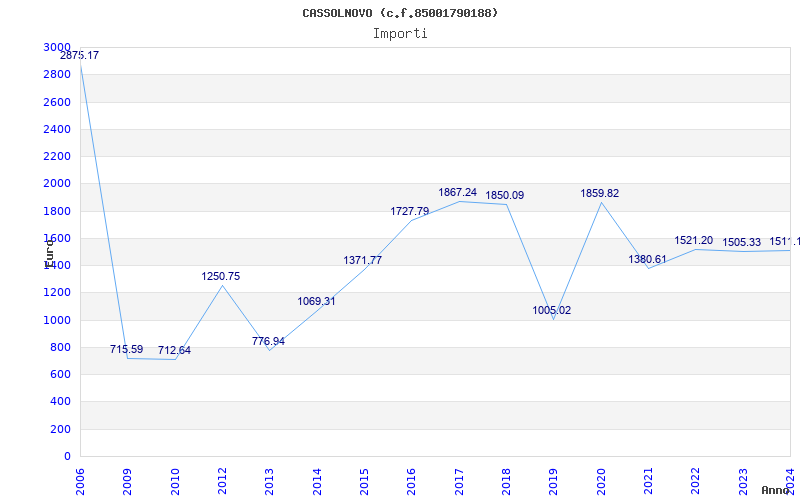Click the x-axis year 2012
Screen dimensions: 800x500
tap(222, 482)
